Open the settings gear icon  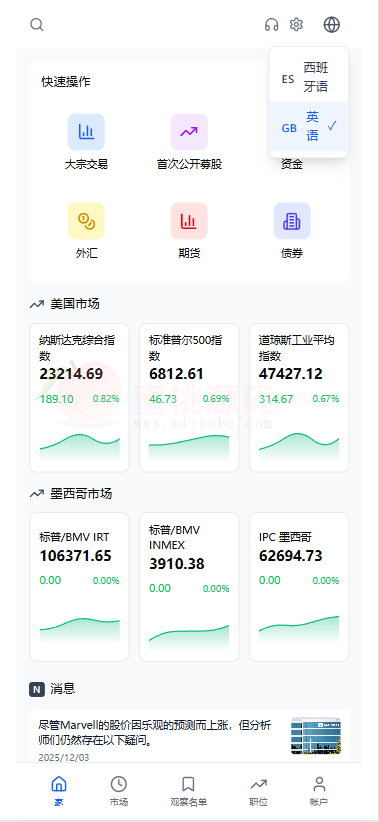[297, 25]
